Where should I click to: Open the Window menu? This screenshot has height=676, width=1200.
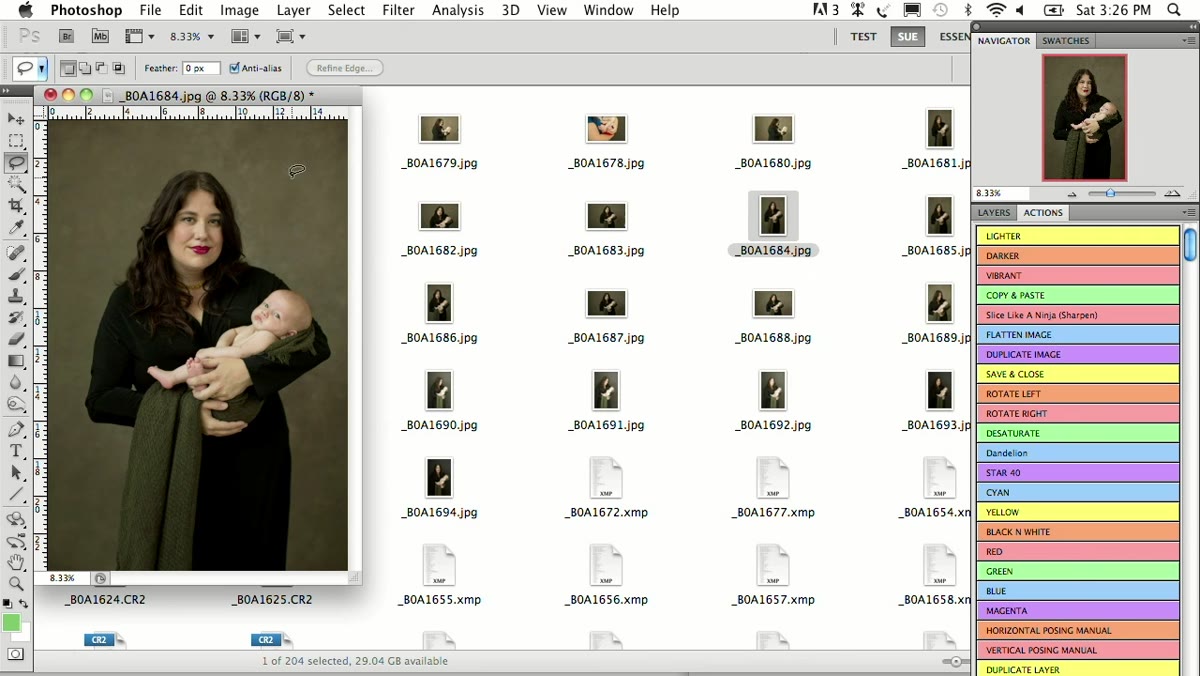click(x=608, y=10)
